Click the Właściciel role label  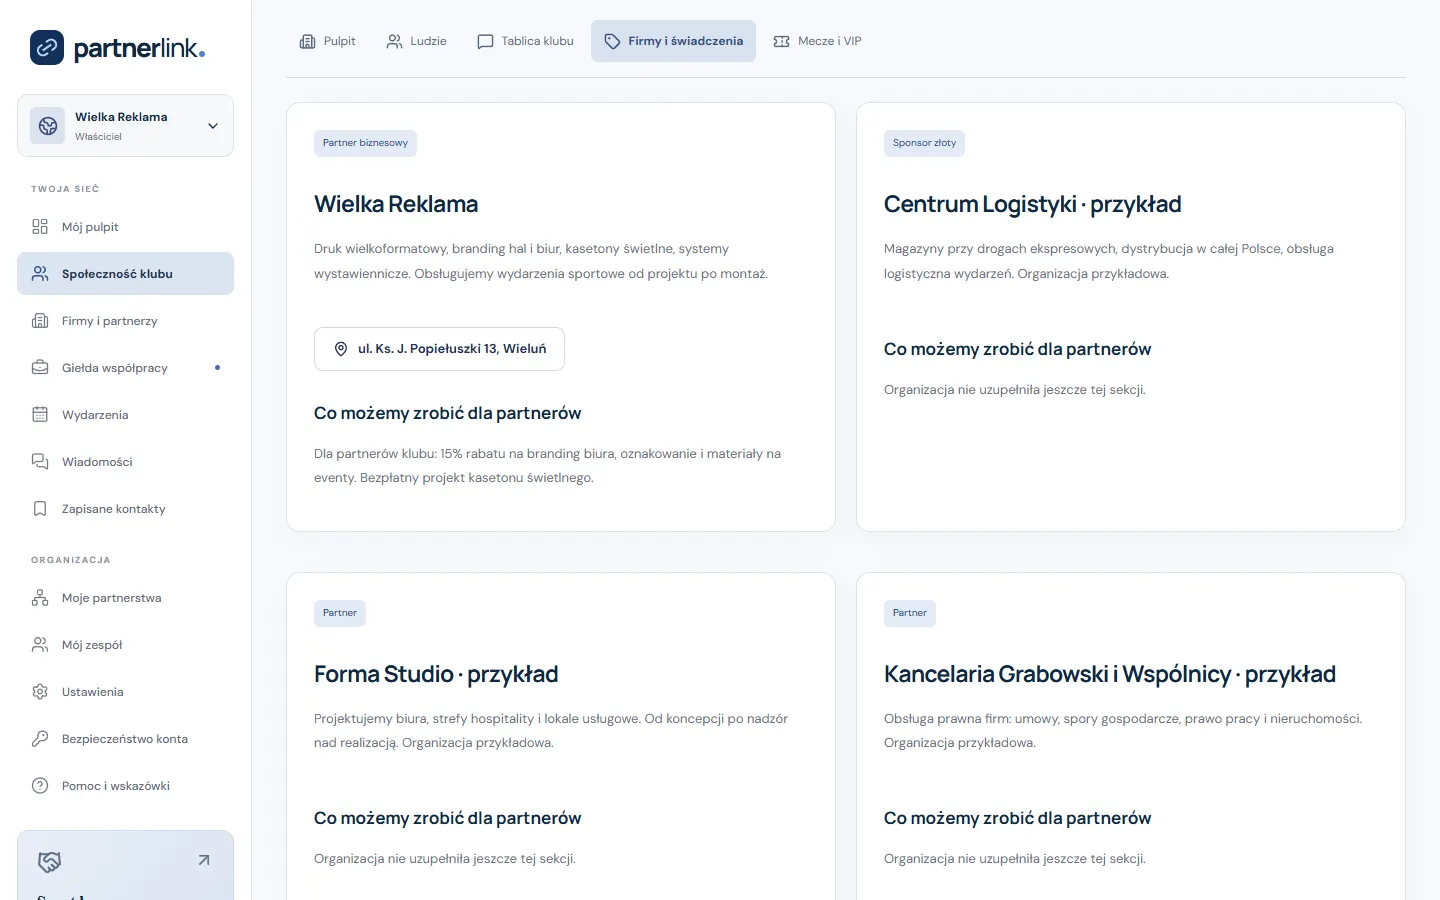(x=98, y=137)
